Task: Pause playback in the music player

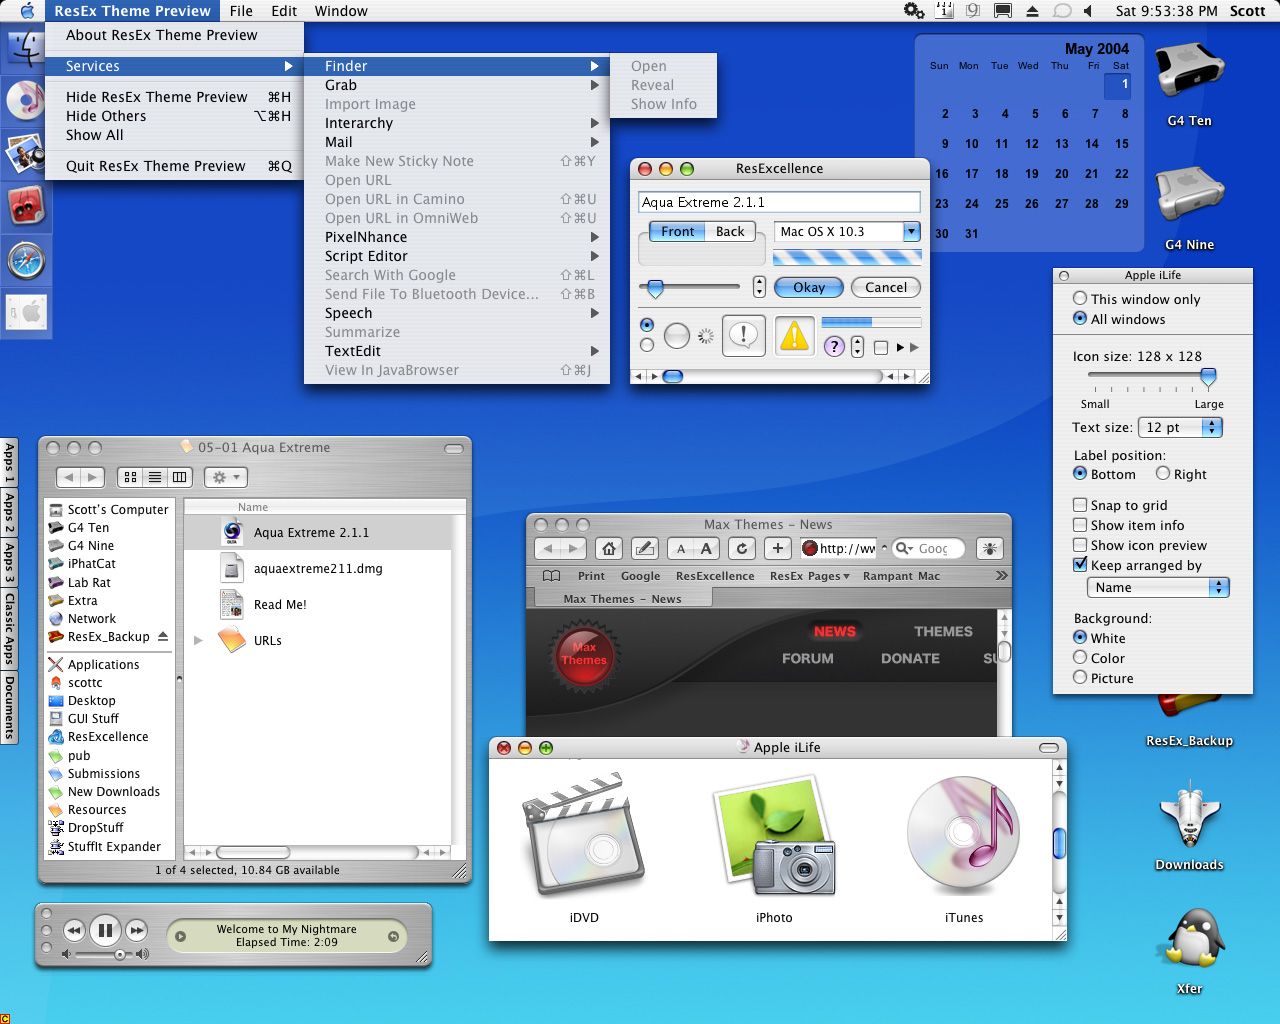Action: coord(105,931)
